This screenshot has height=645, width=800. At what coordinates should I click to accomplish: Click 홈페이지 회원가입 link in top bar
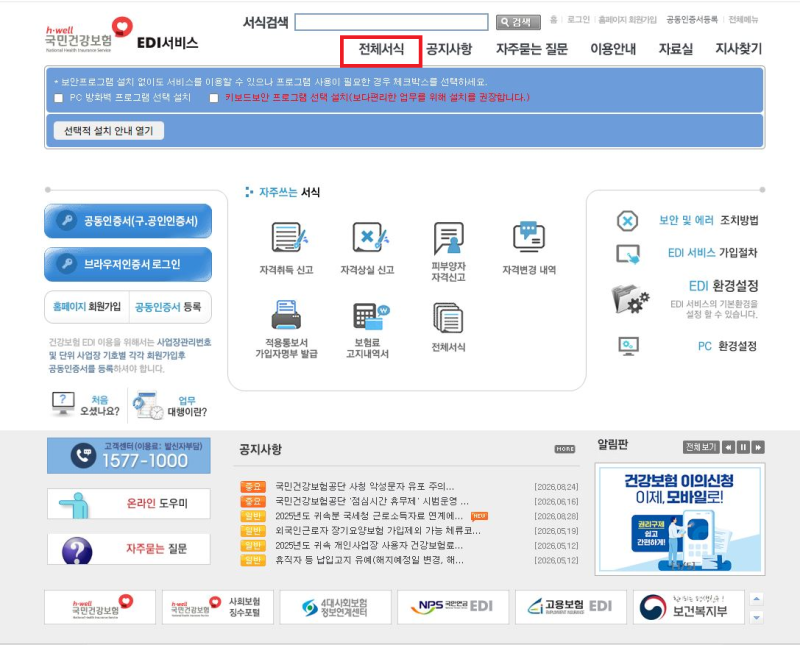point(627,19)
